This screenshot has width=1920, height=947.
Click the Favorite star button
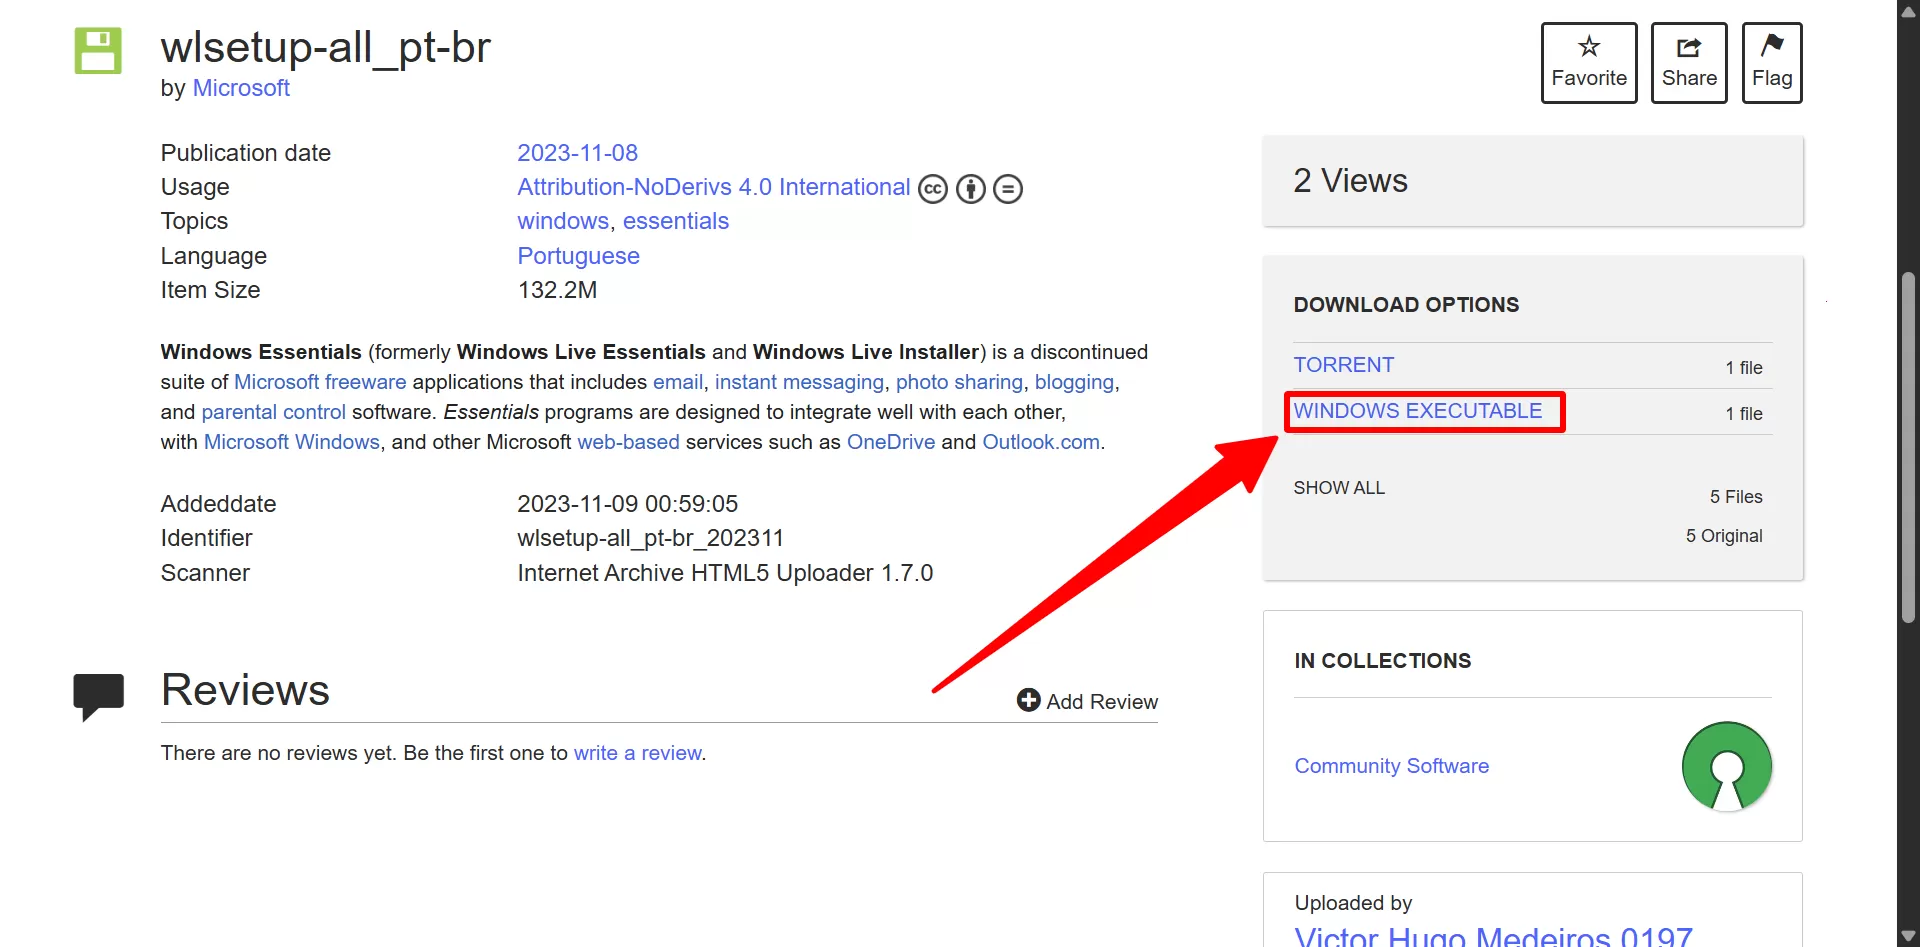pyautogui.click(x=1589, y=63)
